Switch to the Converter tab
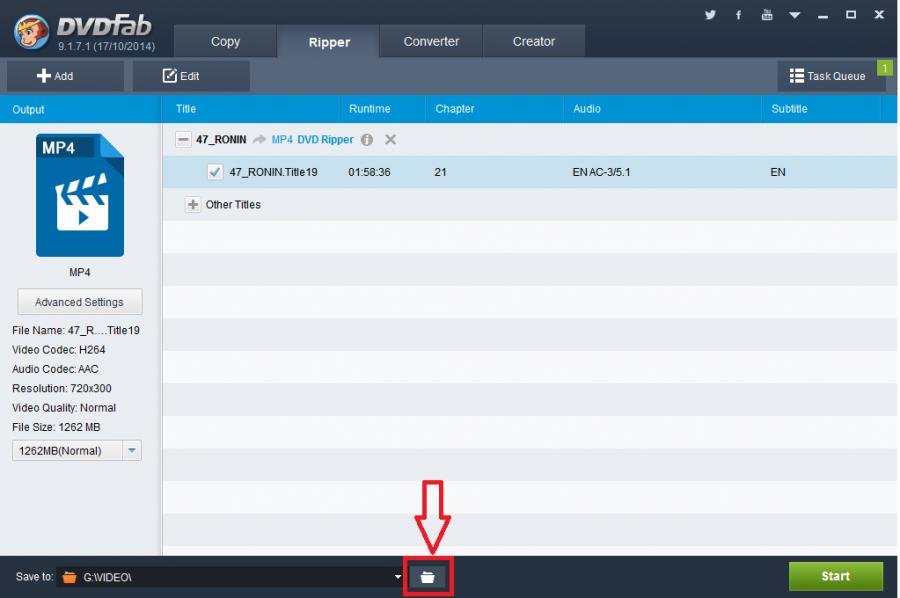Image resolution: width=900 pixels, height=598 pixels. 431,41
